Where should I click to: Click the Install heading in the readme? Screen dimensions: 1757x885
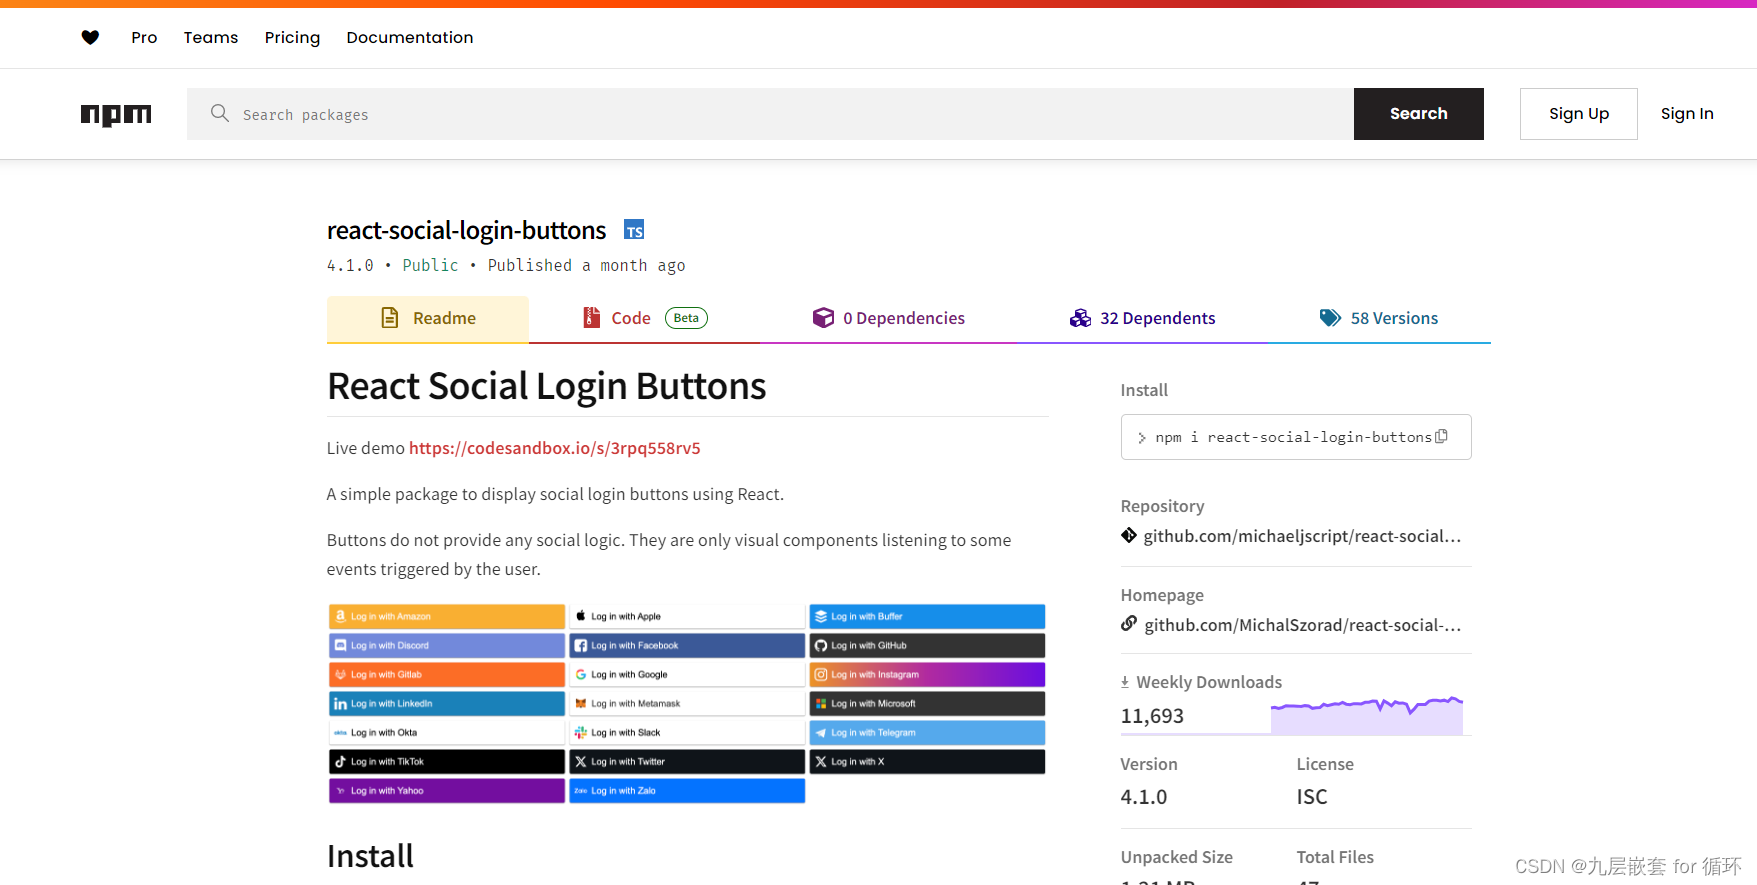(x=370, y=856)
